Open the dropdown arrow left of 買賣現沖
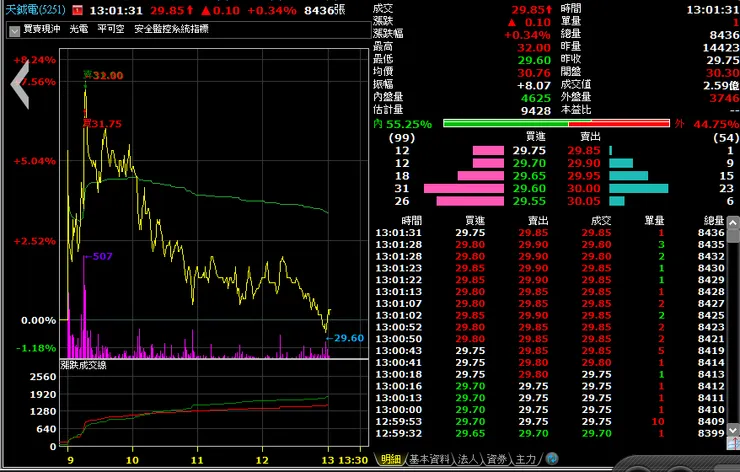This screenshot has width=740, height=472. [15, 31]
